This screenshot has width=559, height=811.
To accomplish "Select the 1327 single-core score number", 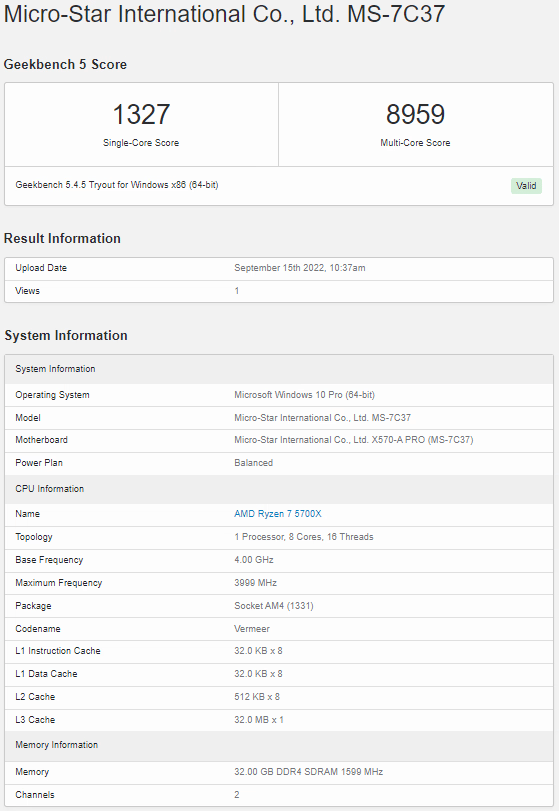I will 141,114.
